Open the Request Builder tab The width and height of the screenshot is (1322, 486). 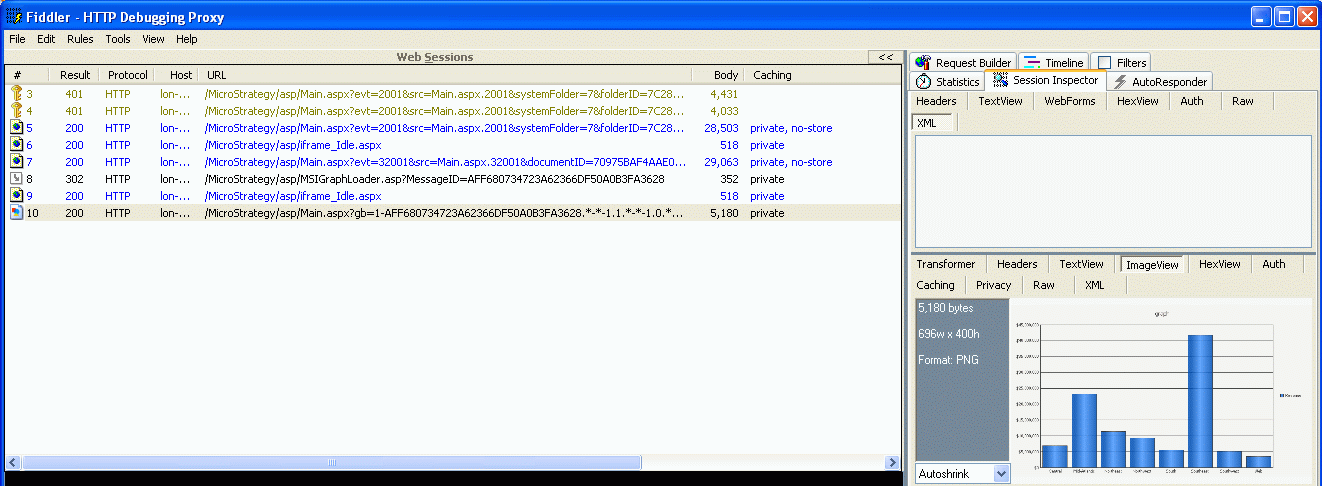[x=964, y=63]
